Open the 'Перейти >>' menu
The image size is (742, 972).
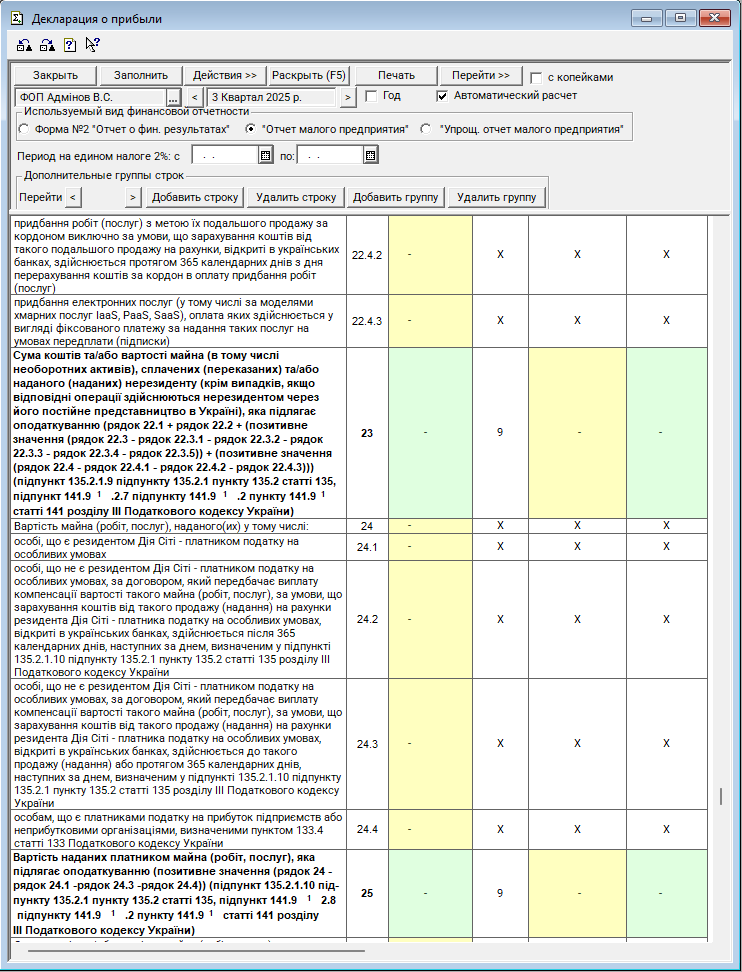(x=481, y=76)
